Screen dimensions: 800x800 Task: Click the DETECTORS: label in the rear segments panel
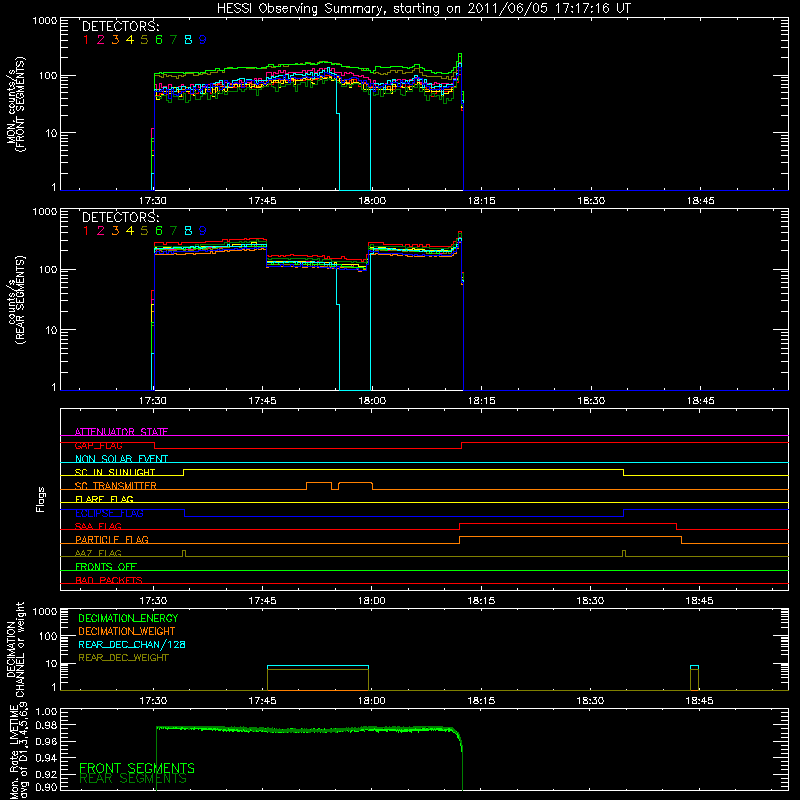(121, 217)
